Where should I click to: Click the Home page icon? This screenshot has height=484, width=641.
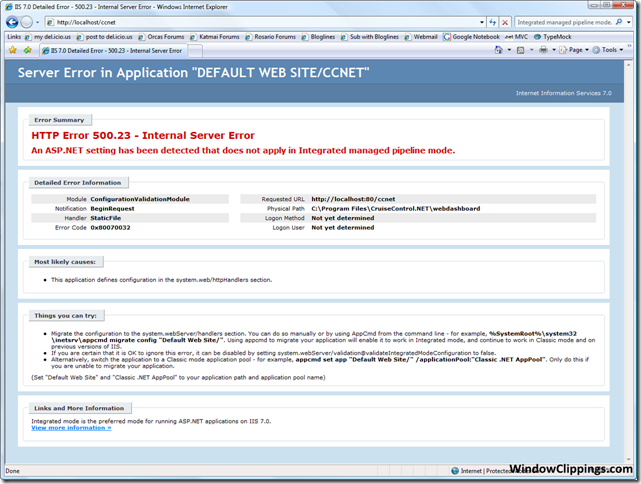point(498,50)
